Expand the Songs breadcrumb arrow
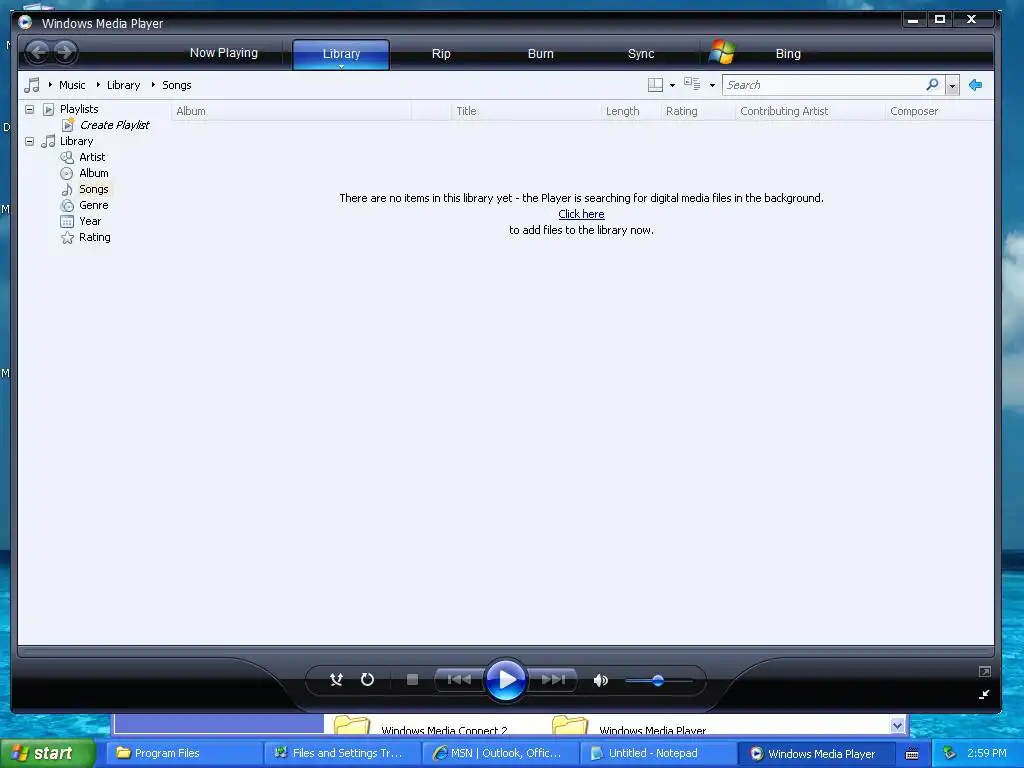This screenshot has height=768, width=1024. tap(153, 85)
